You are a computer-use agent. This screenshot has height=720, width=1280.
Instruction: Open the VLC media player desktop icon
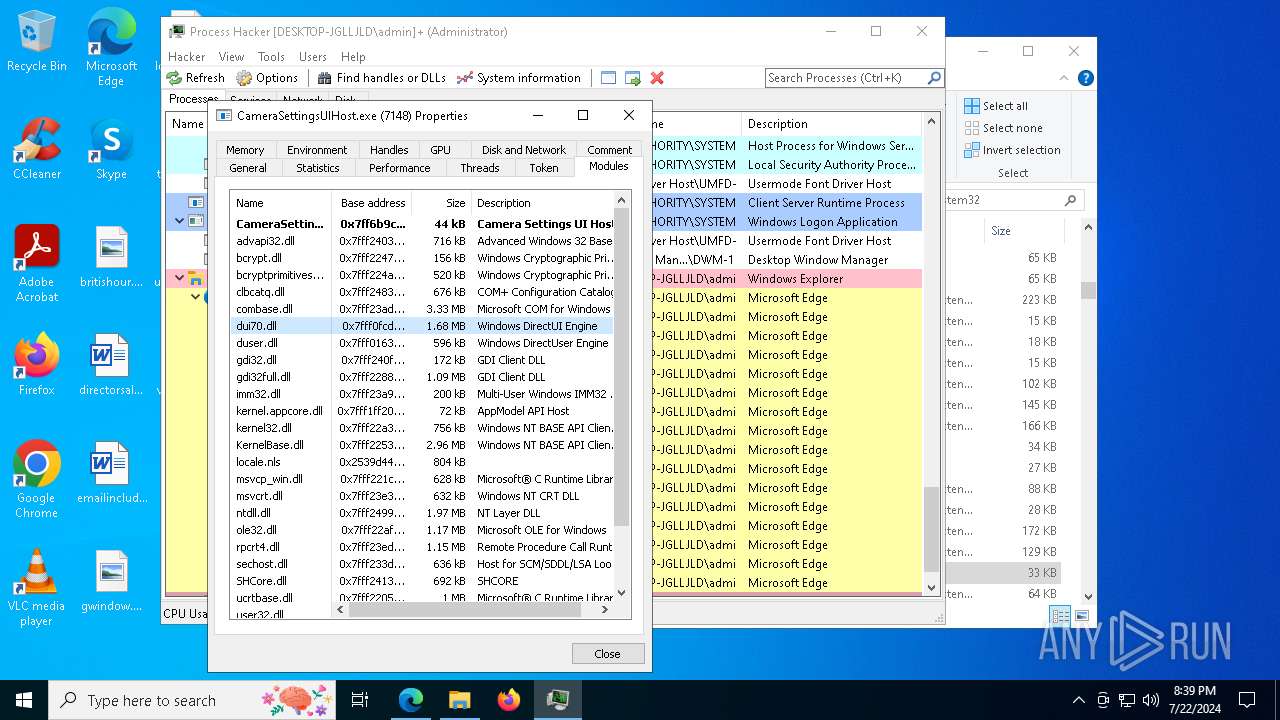37,587
